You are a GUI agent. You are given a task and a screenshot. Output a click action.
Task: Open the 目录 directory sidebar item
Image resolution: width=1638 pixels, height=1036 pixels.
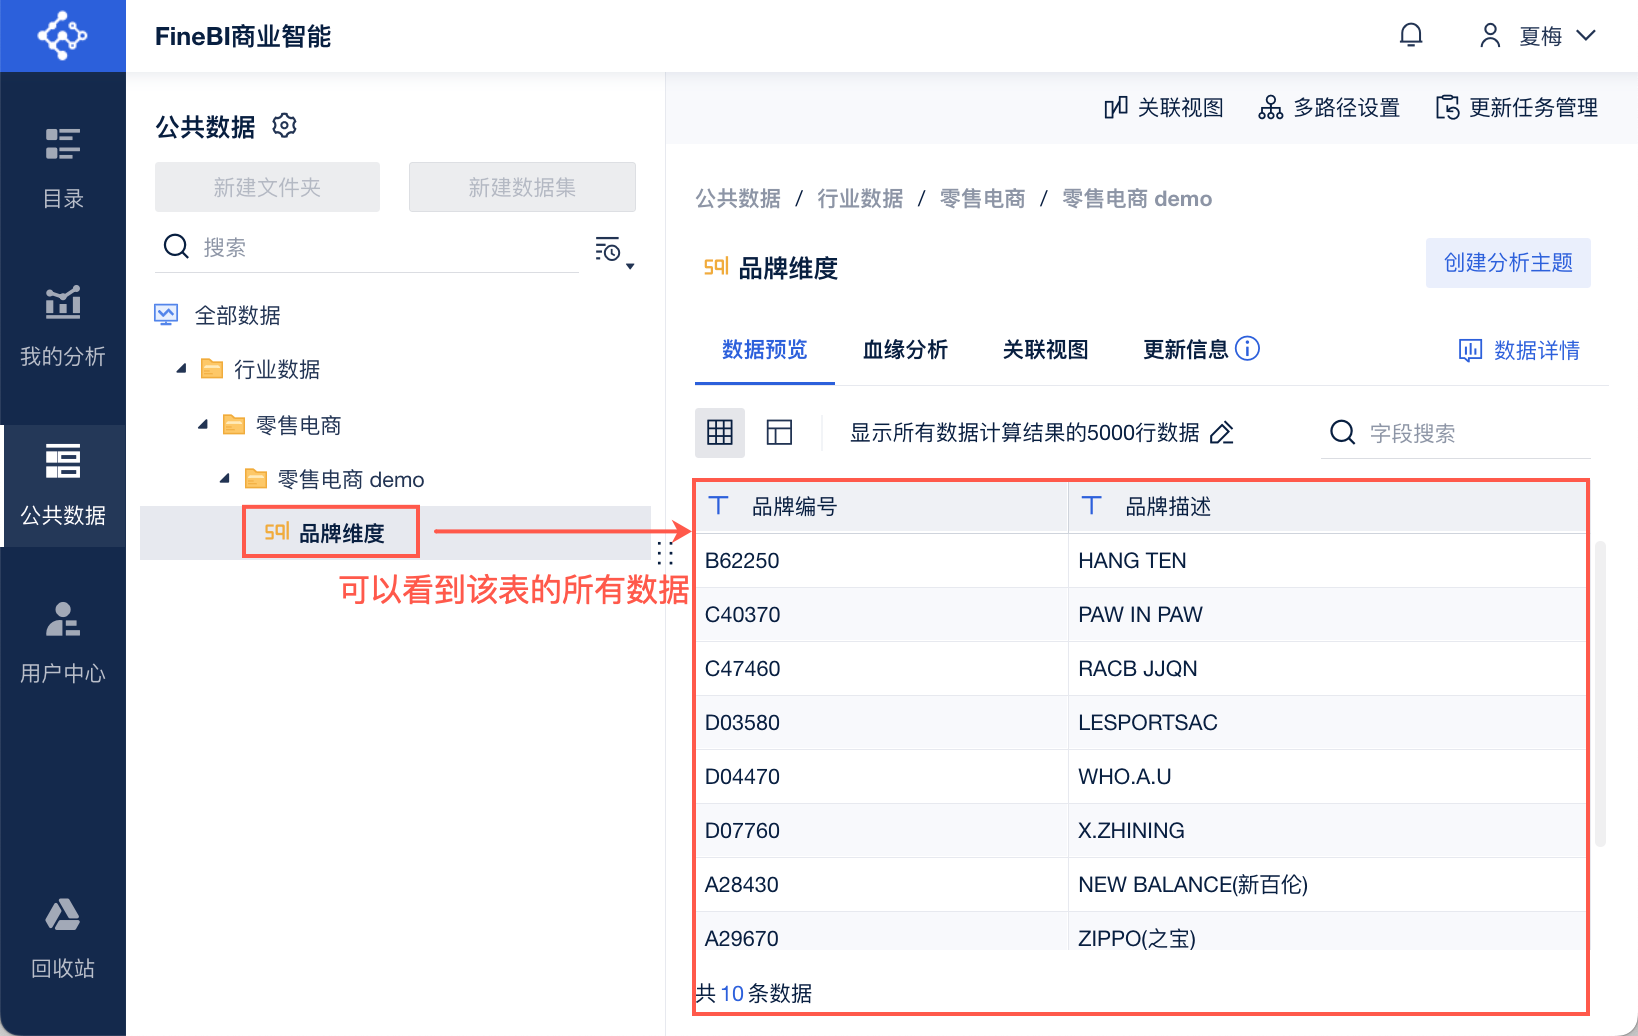(63, 168)
